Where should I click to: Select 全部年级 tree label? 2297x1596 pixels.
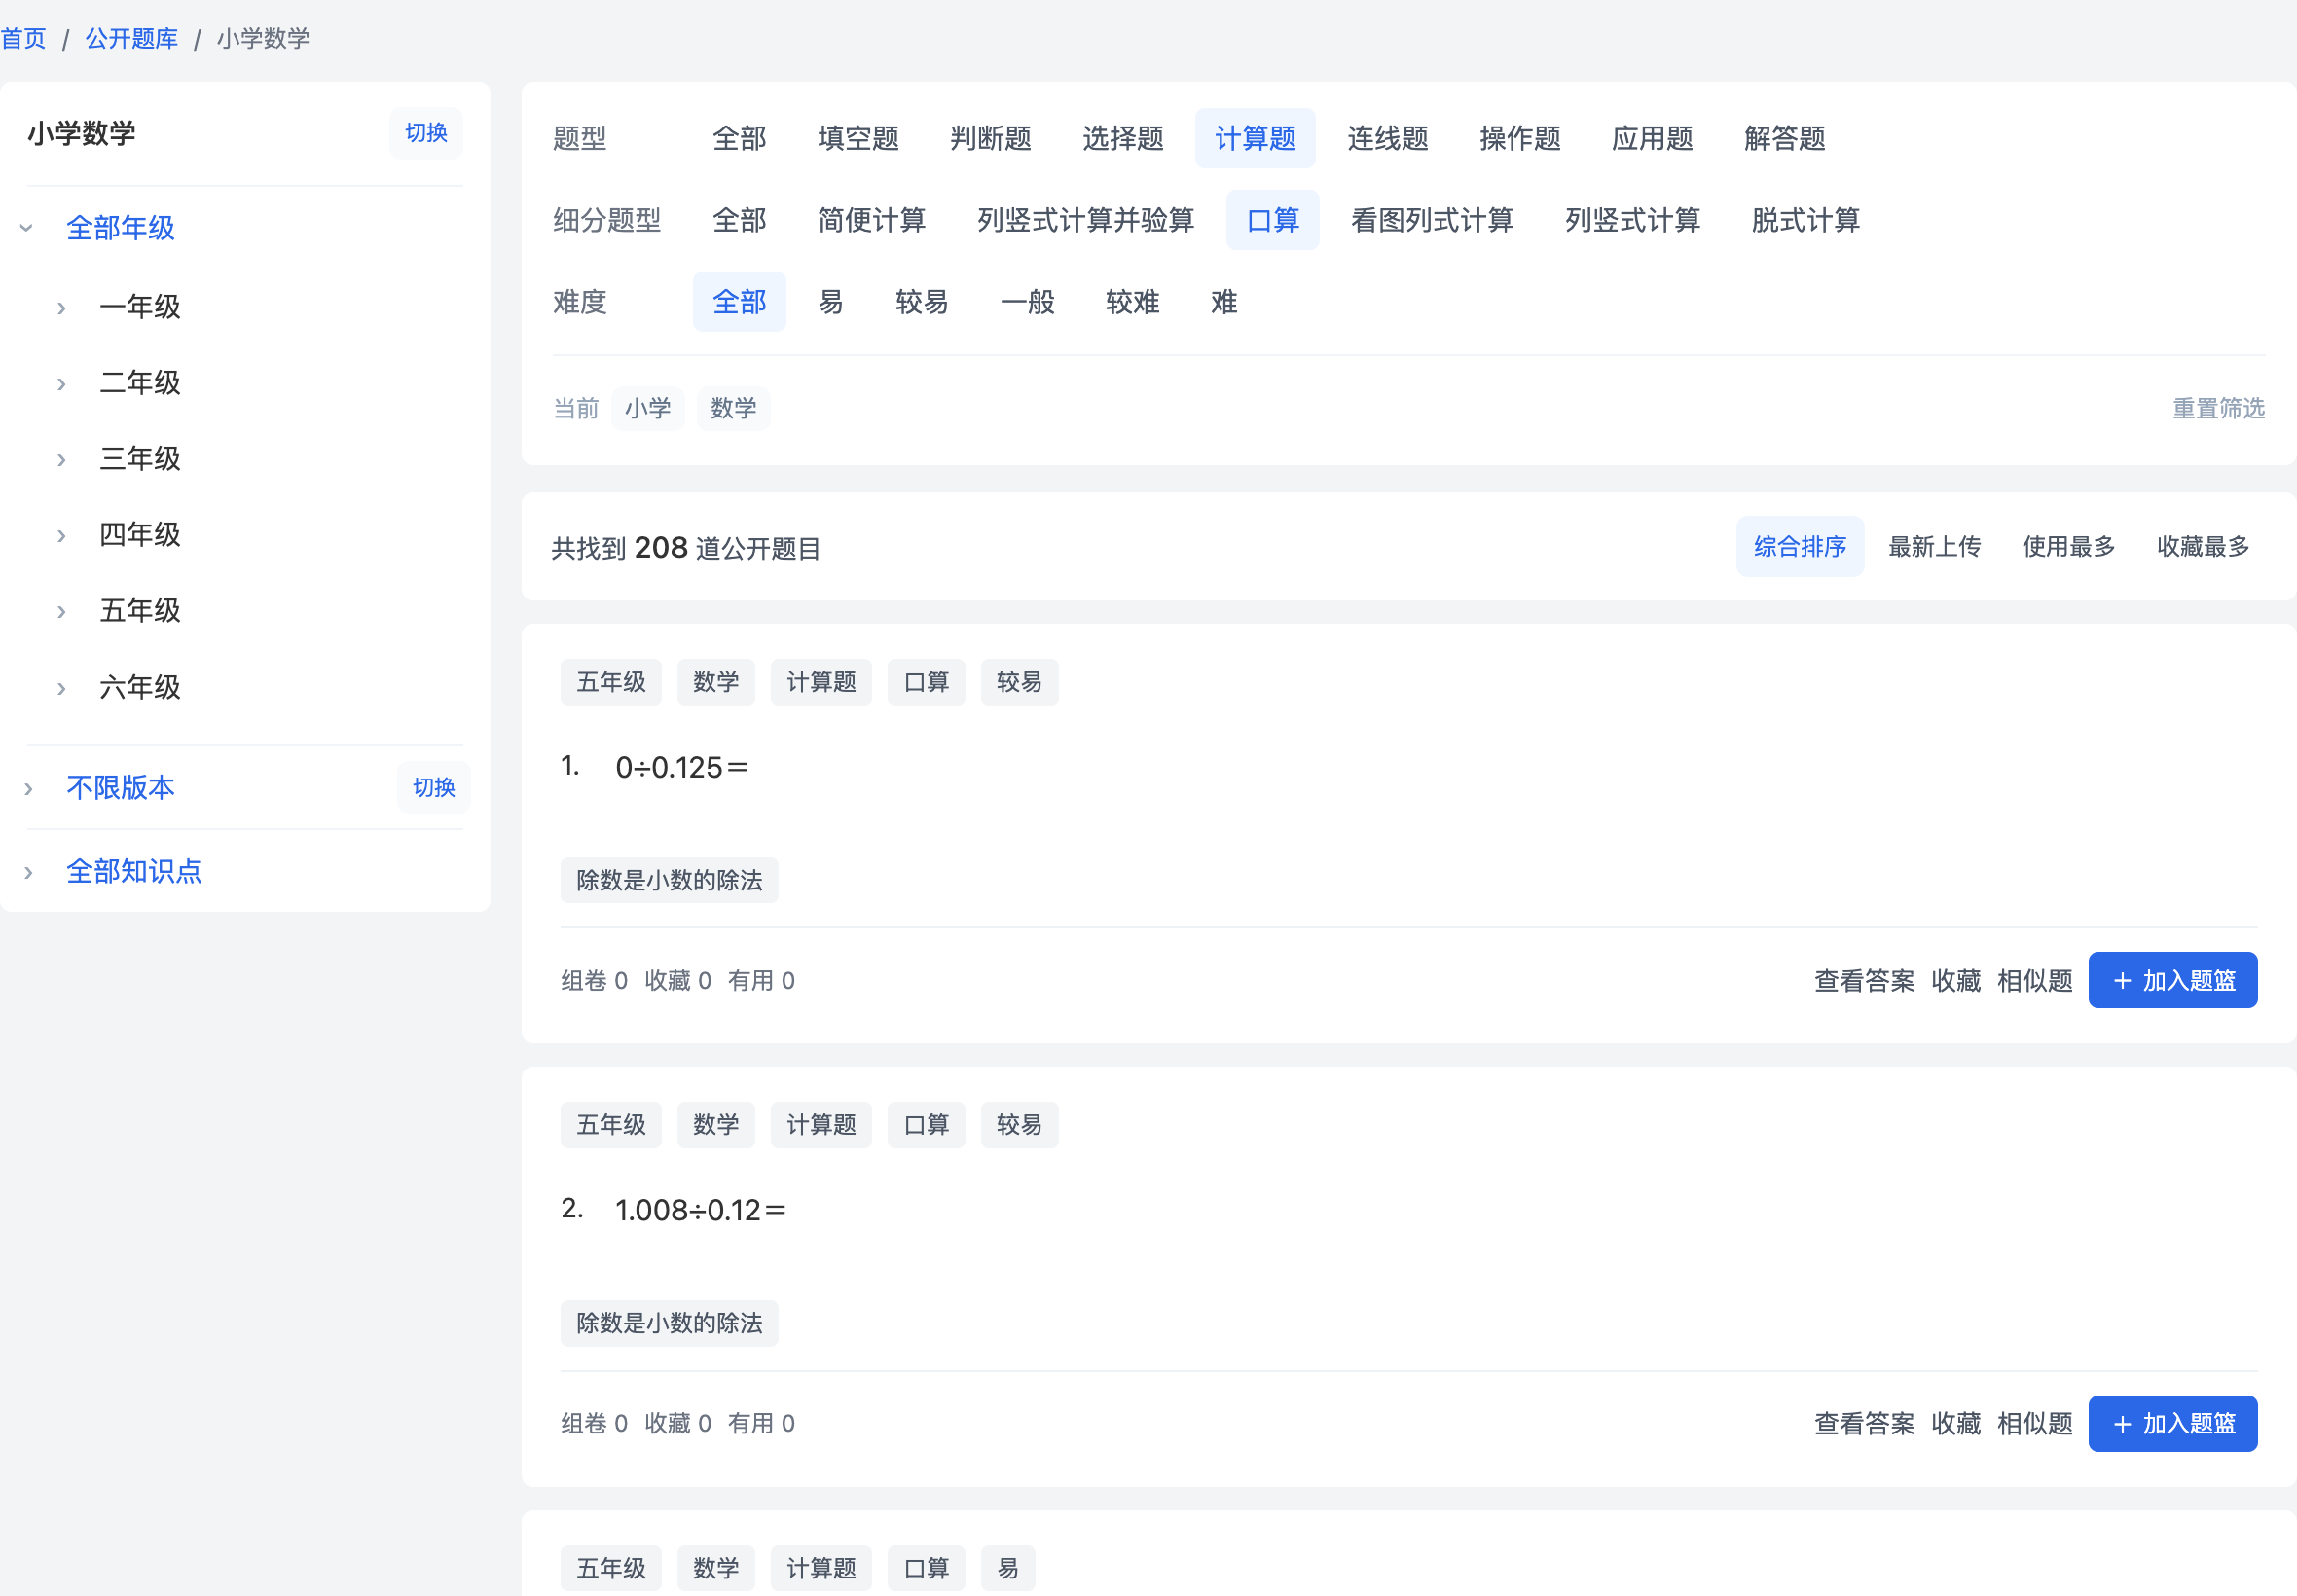pyautogui.click(x=120, y=228)
